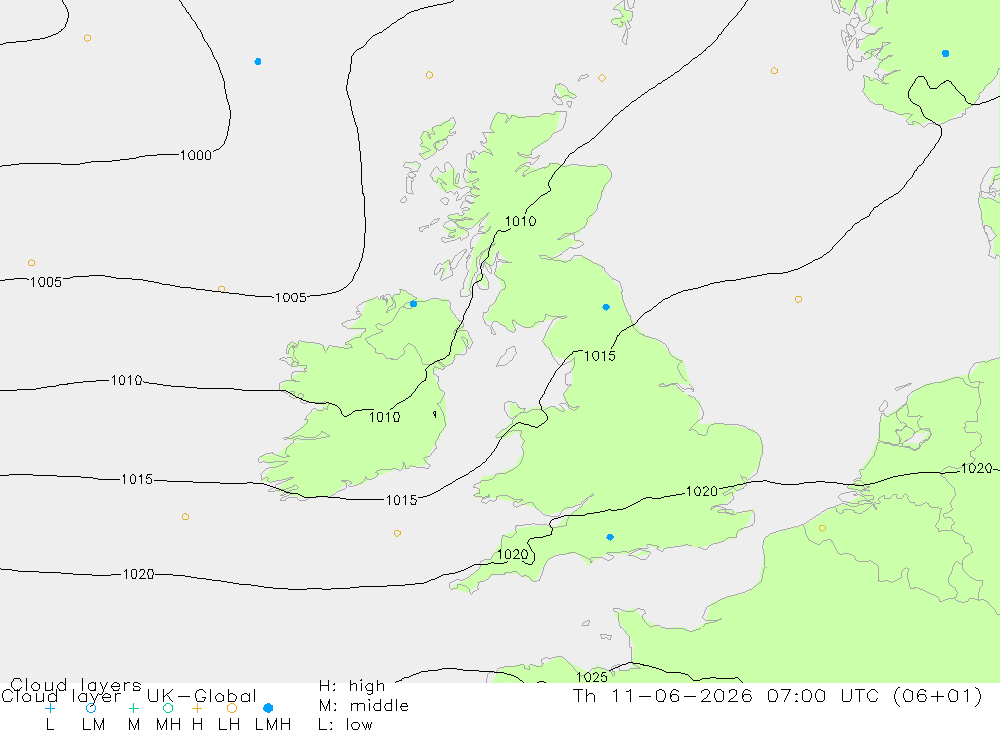Click the '1010' isobar label over Ireland
Image resolution: width=1000 pixels, height=733 pixels.
(385, 417)
